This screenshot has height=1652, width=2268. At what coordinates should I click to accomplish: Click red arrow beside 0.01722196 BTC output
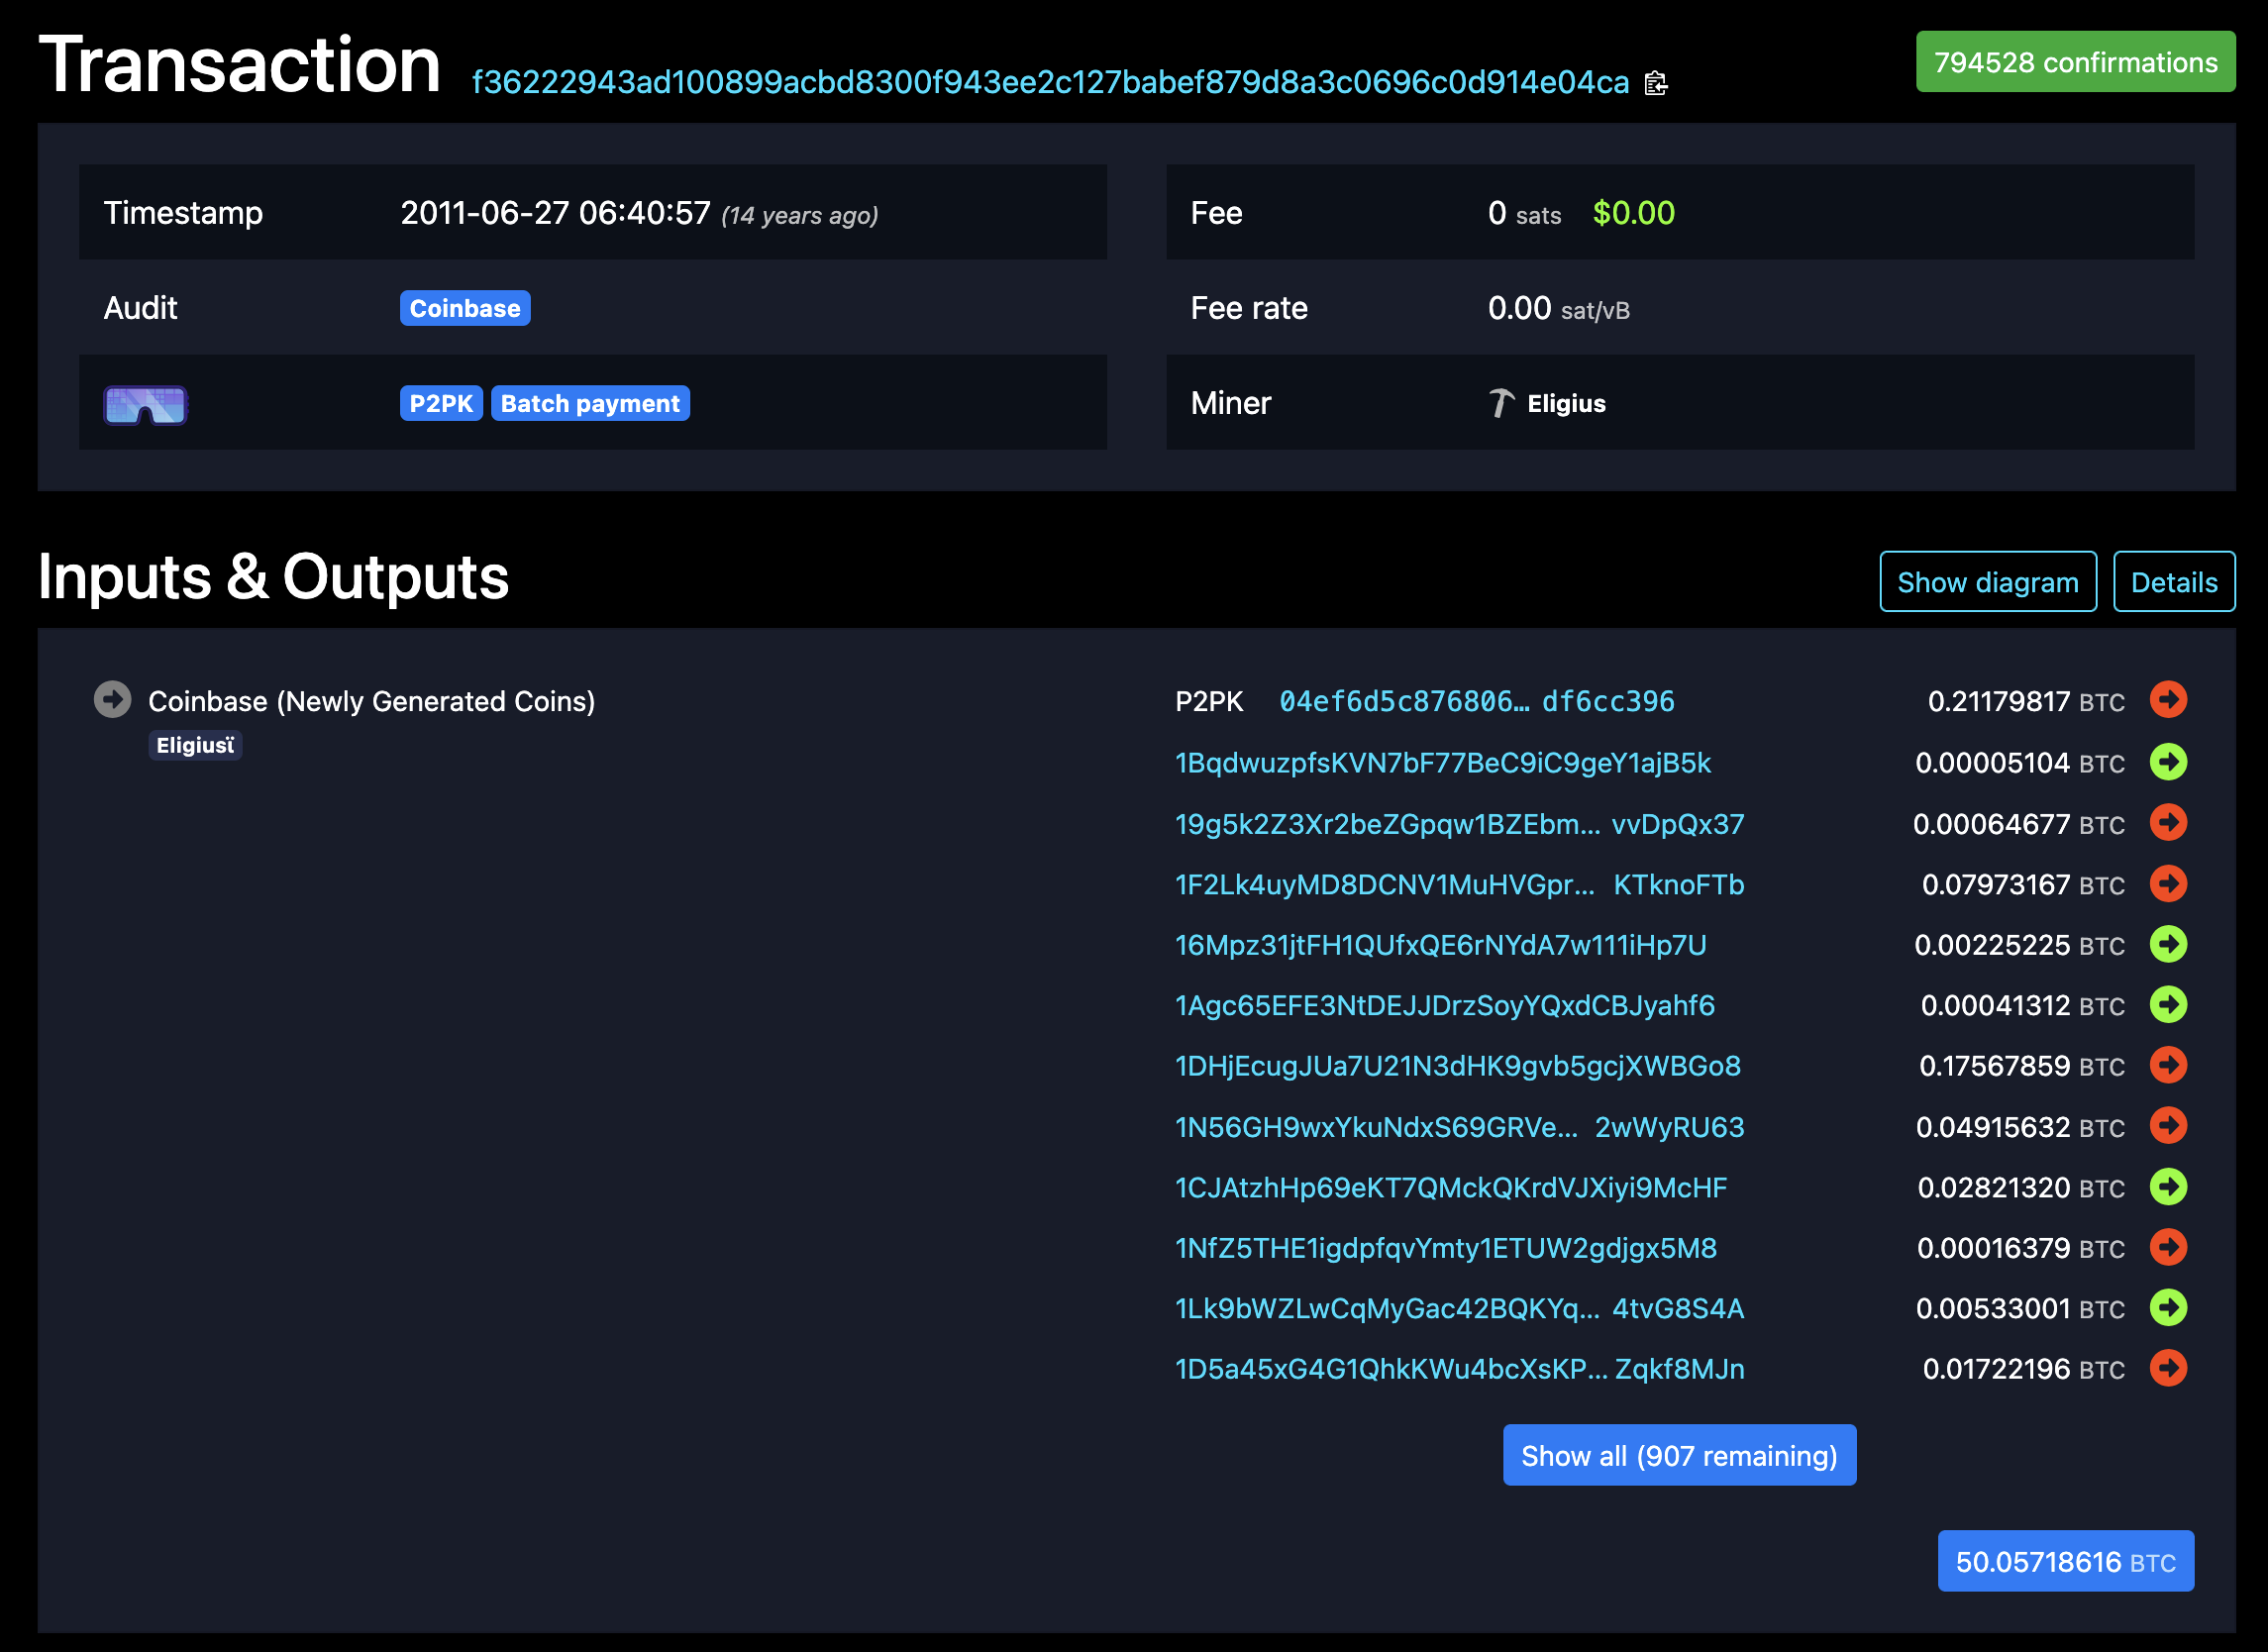click(x=2168, y=1368)
